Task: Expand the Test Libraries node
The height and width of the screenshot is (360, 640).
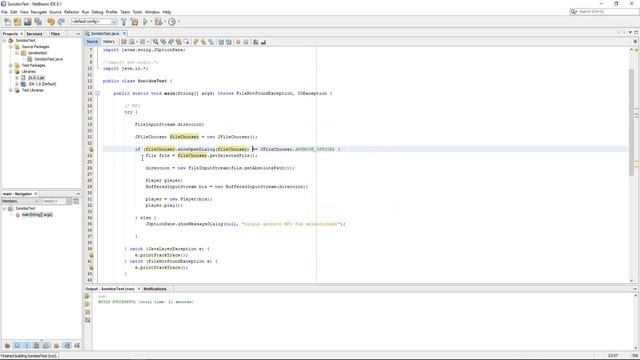Action: [x=11, y=90]
